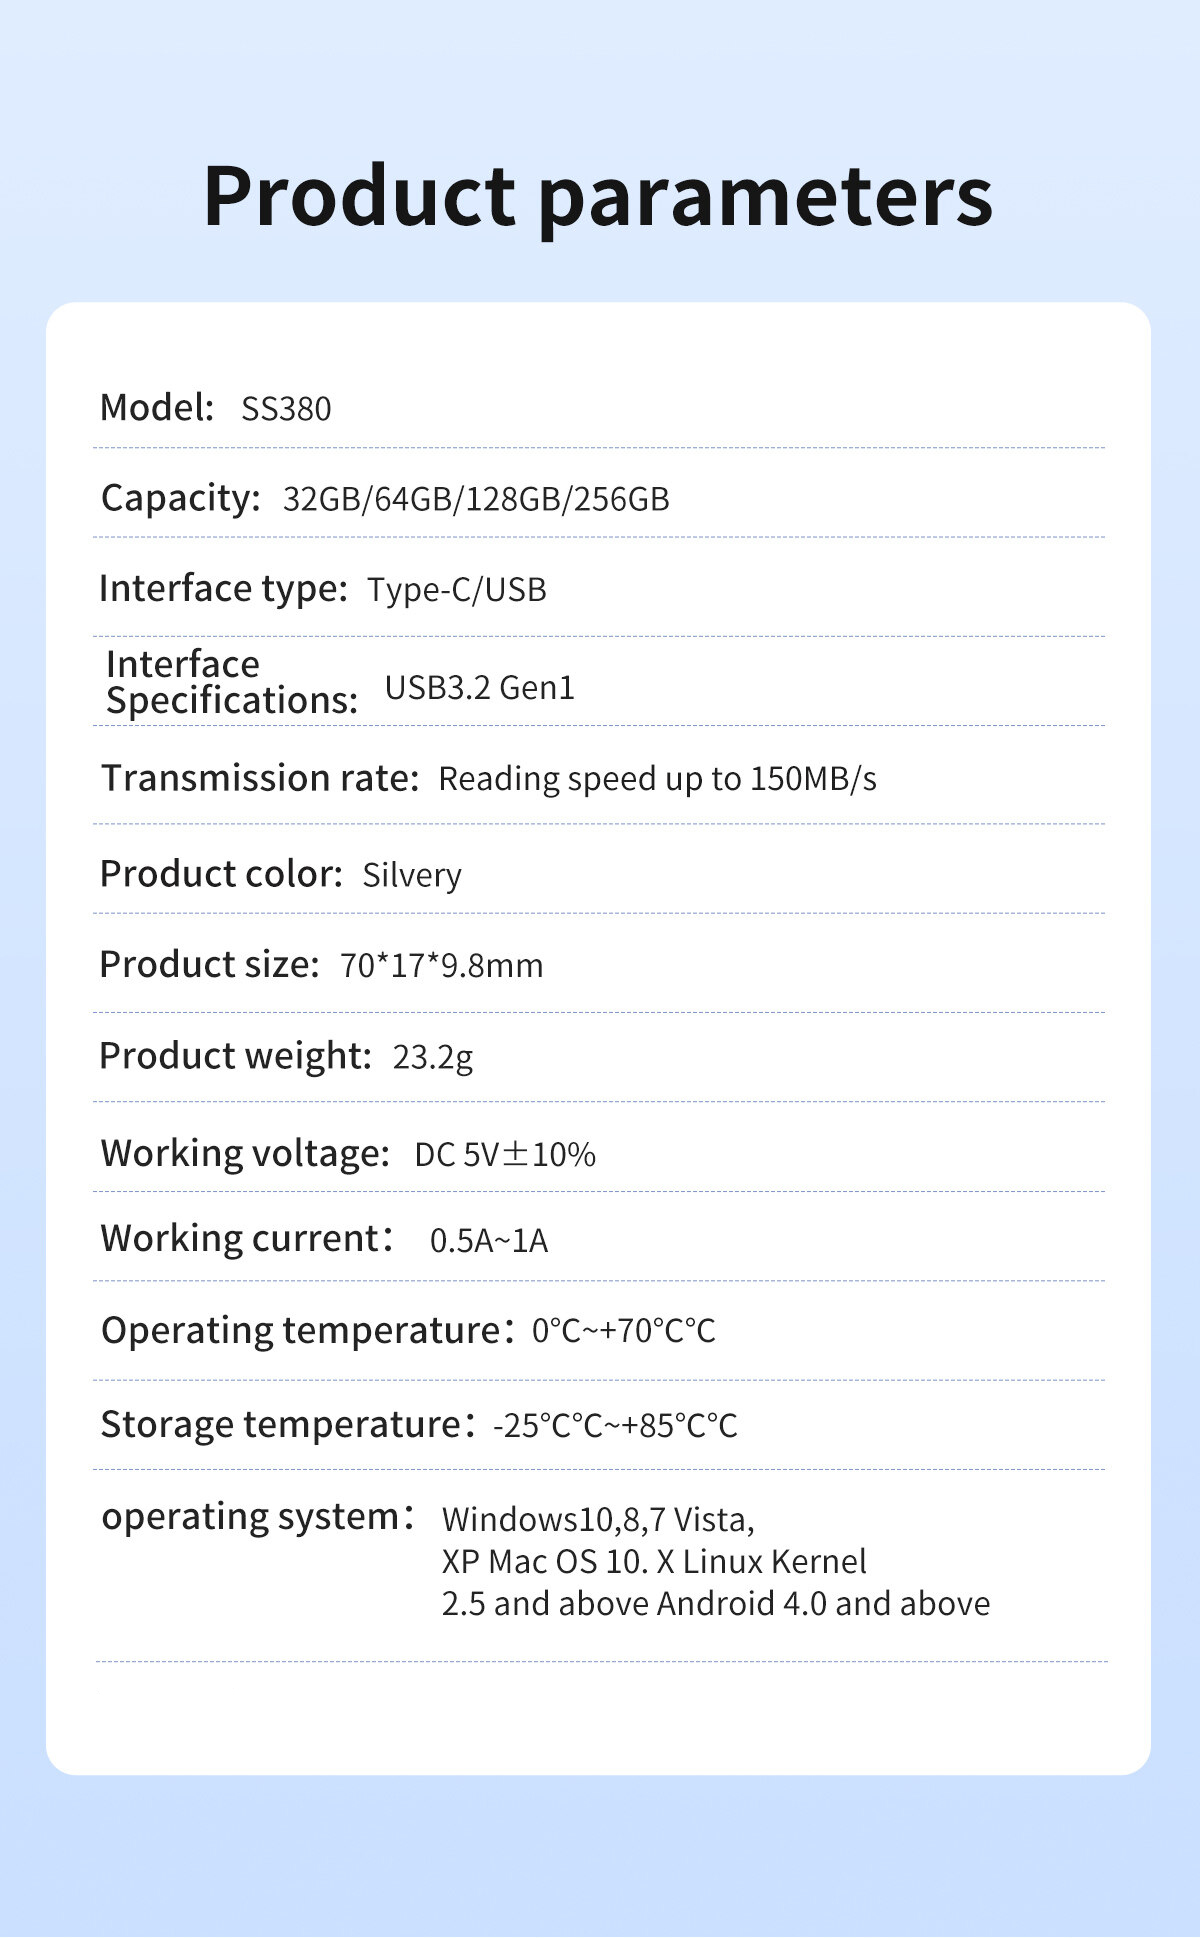The width and height of the screenshot is (1200, 1938).
Task: Select the Type-C/USB value
Action: (x=457, y=590)
